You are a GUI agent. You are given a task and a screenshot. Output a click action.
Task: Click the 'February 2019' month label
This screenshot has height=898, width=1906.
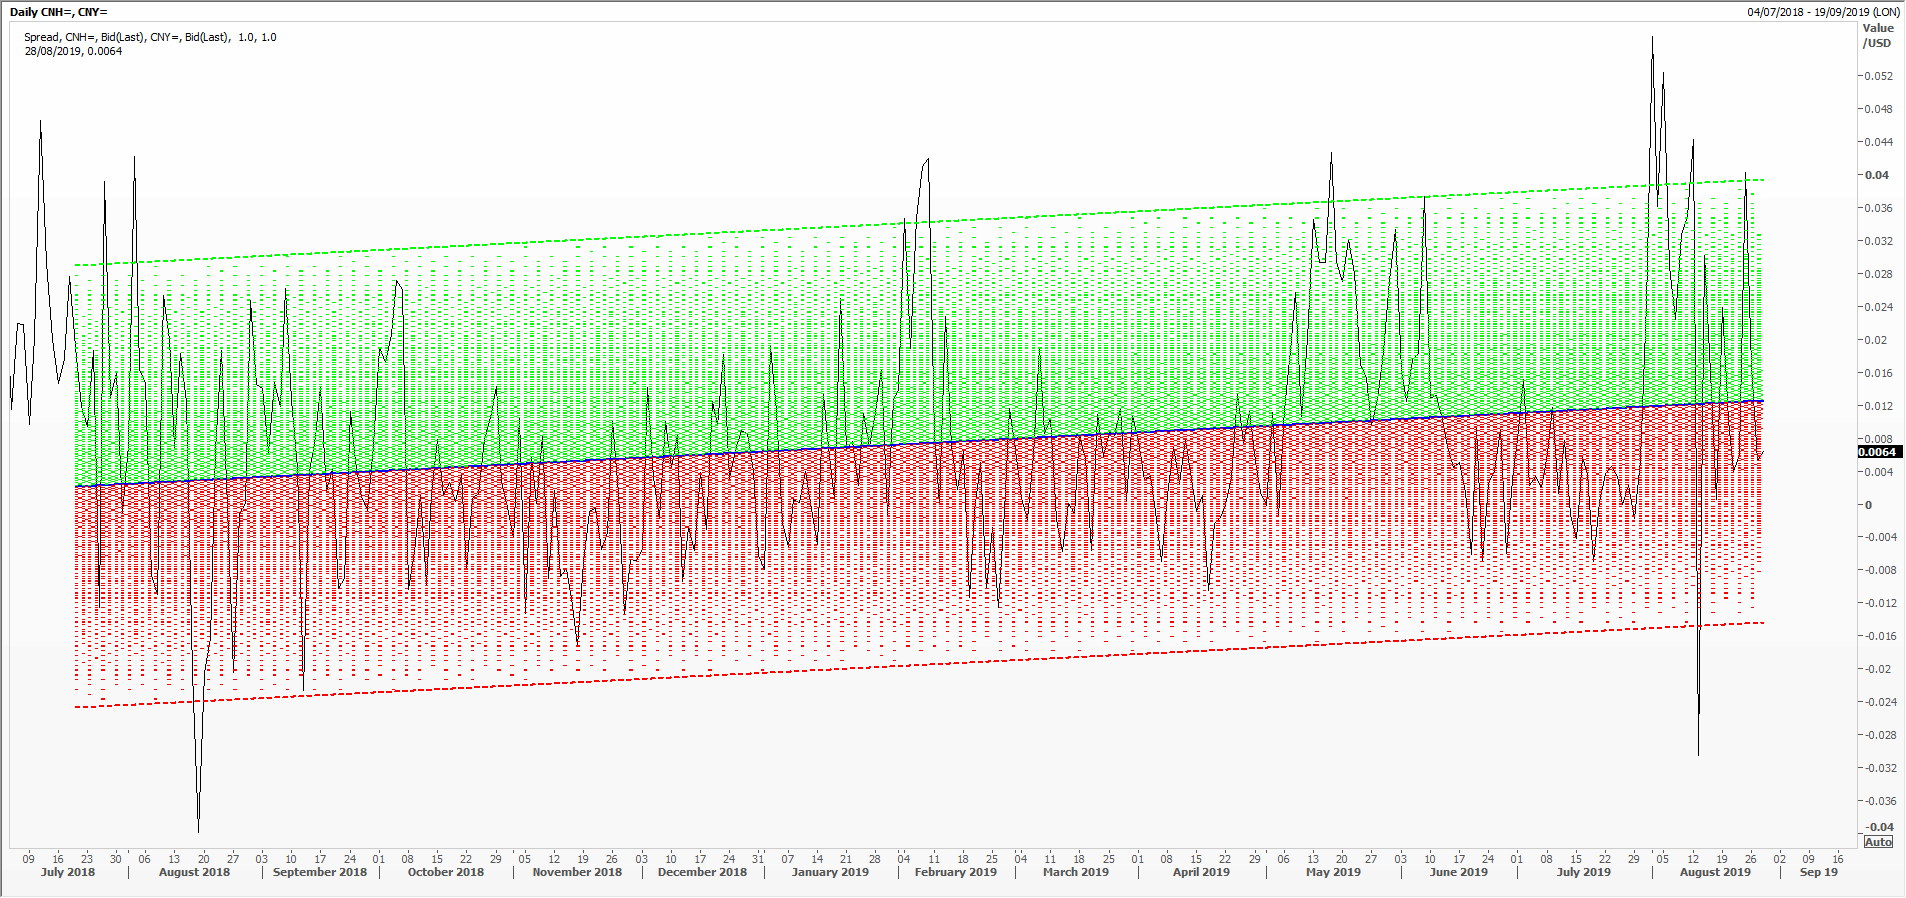[x=956, y=872]
